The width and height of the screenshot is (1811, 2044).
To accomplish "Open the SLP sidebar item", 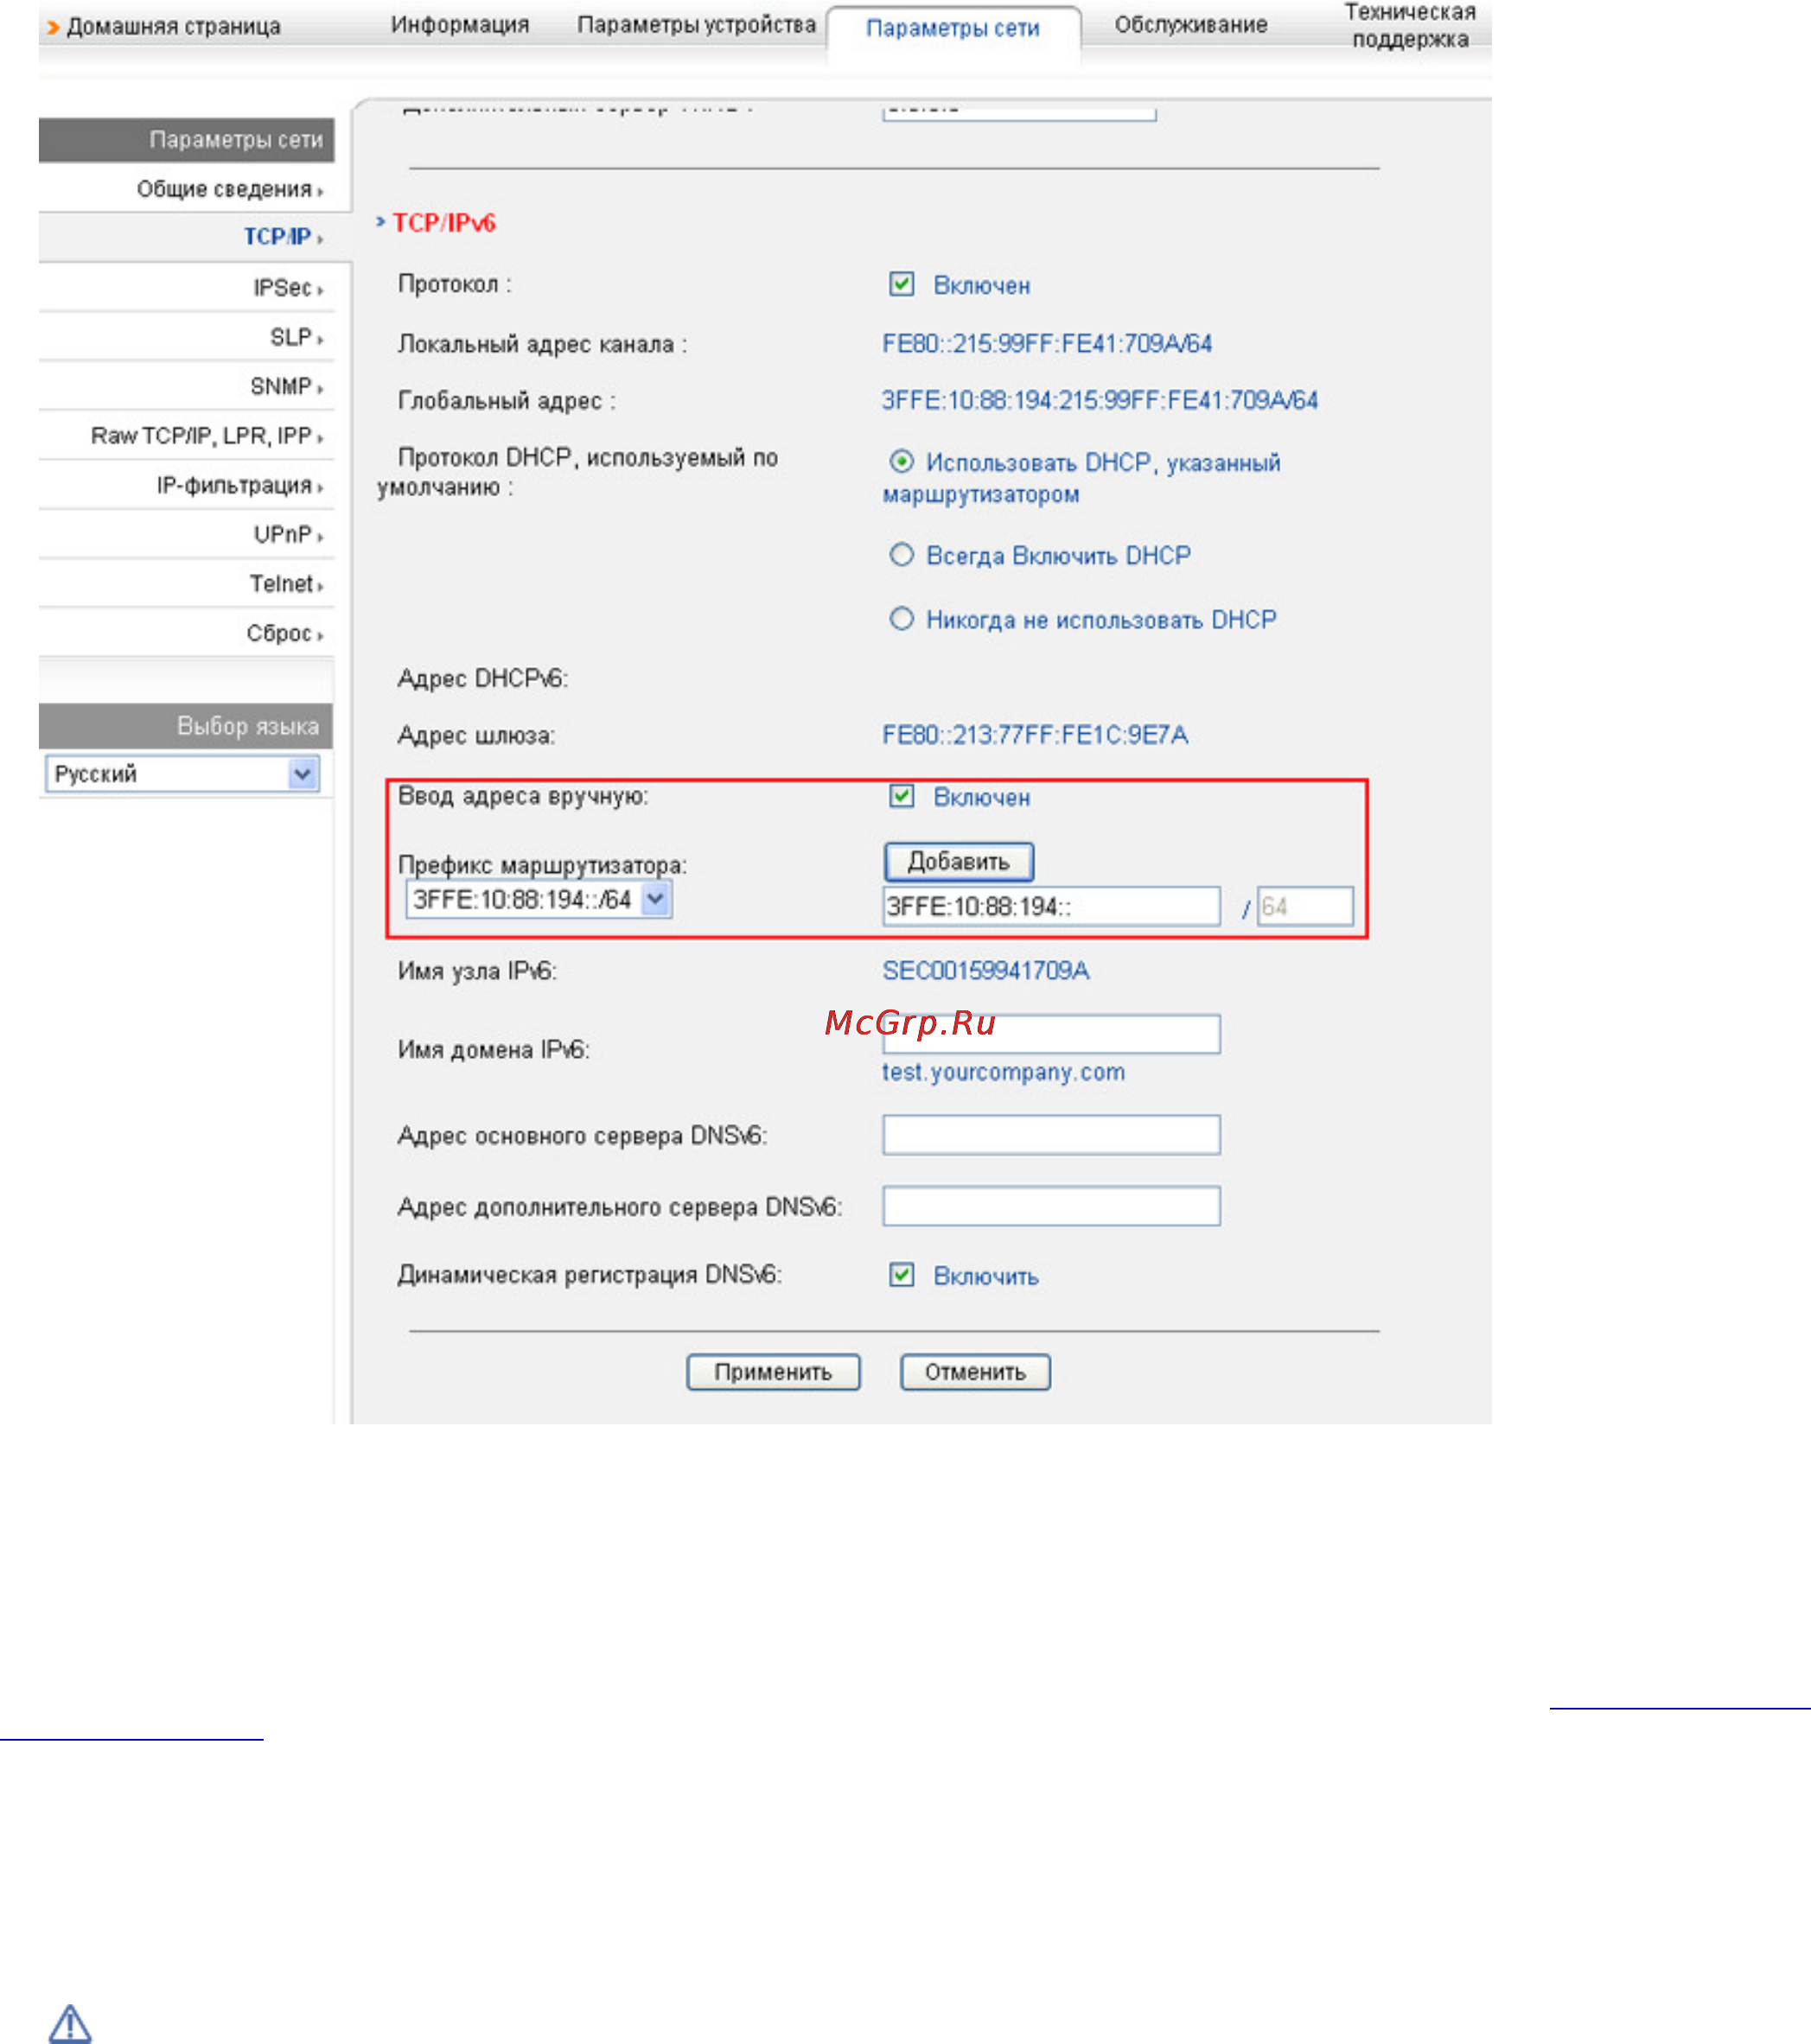I will point(296,337).
